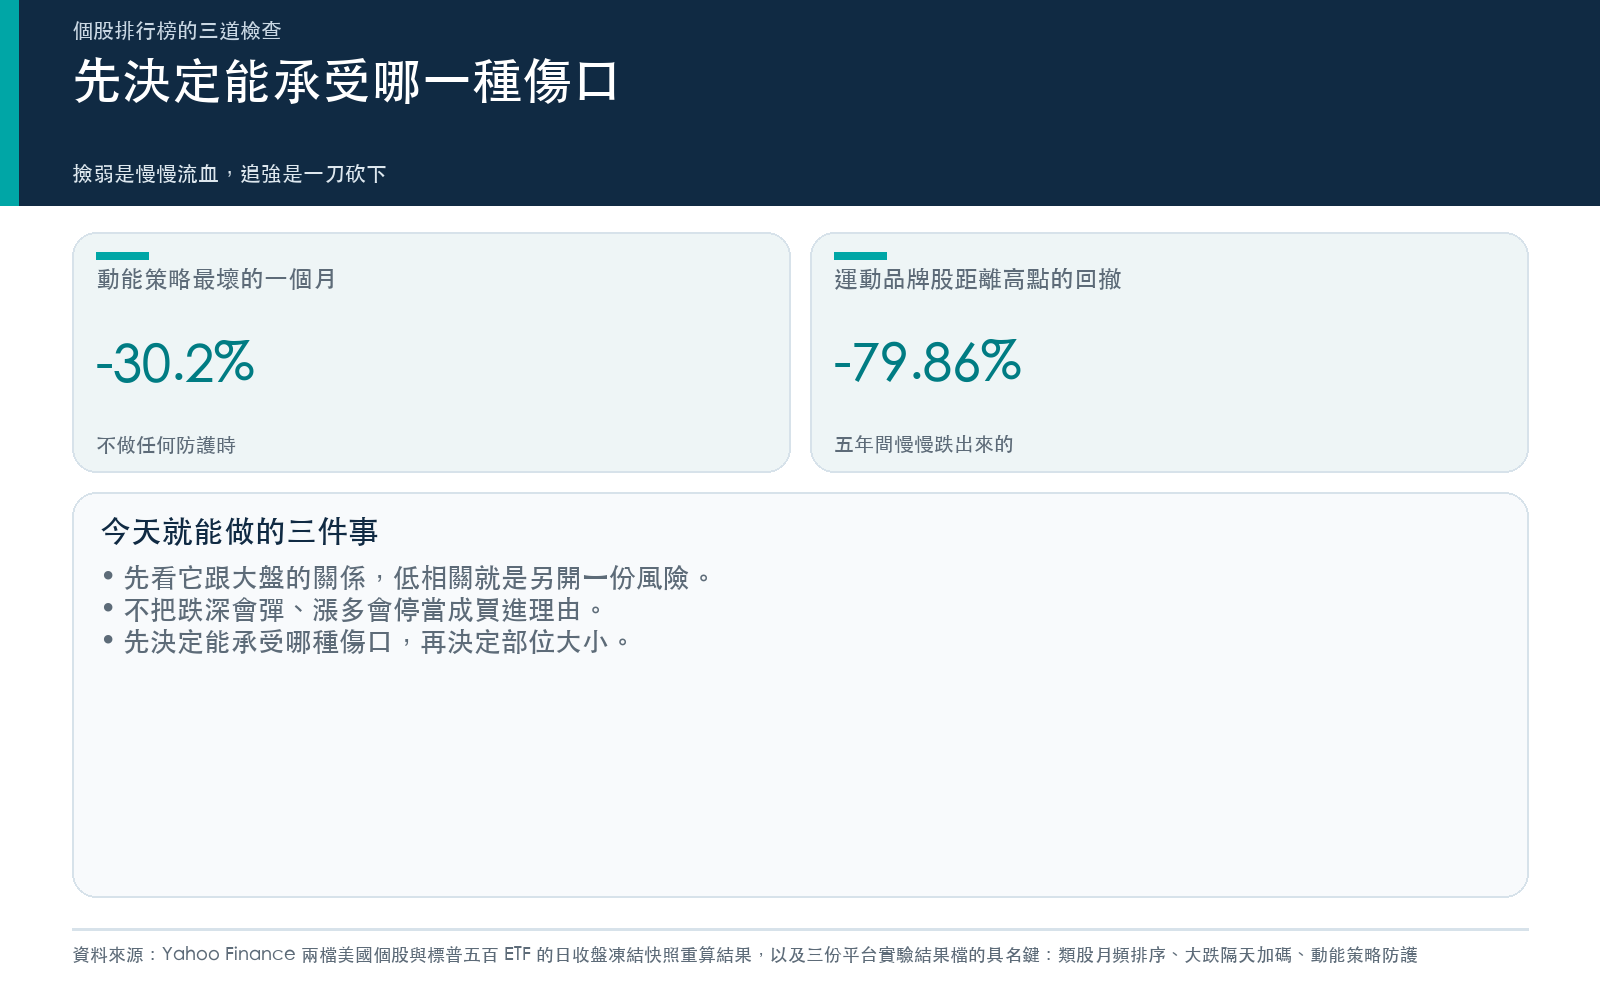The width and height of the screenshot is (1600, 1000).
Task: Select the value -30.2%
Action: [175, 362]
